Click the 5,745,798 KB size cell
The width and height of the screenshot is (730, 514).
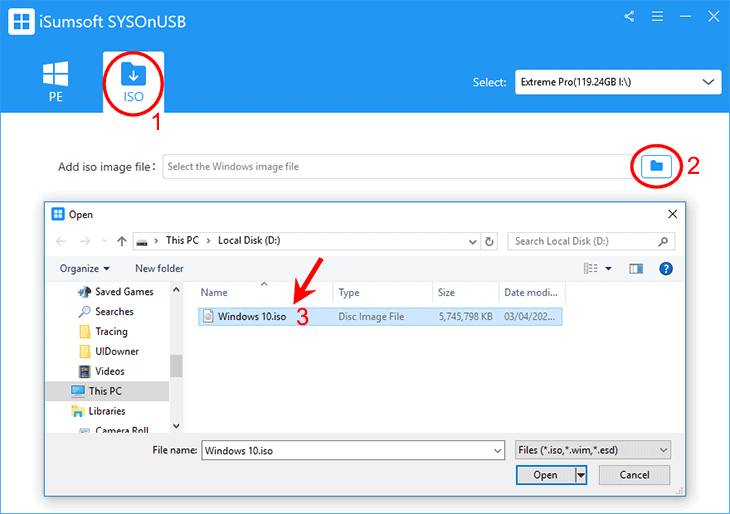click(465, 317)
